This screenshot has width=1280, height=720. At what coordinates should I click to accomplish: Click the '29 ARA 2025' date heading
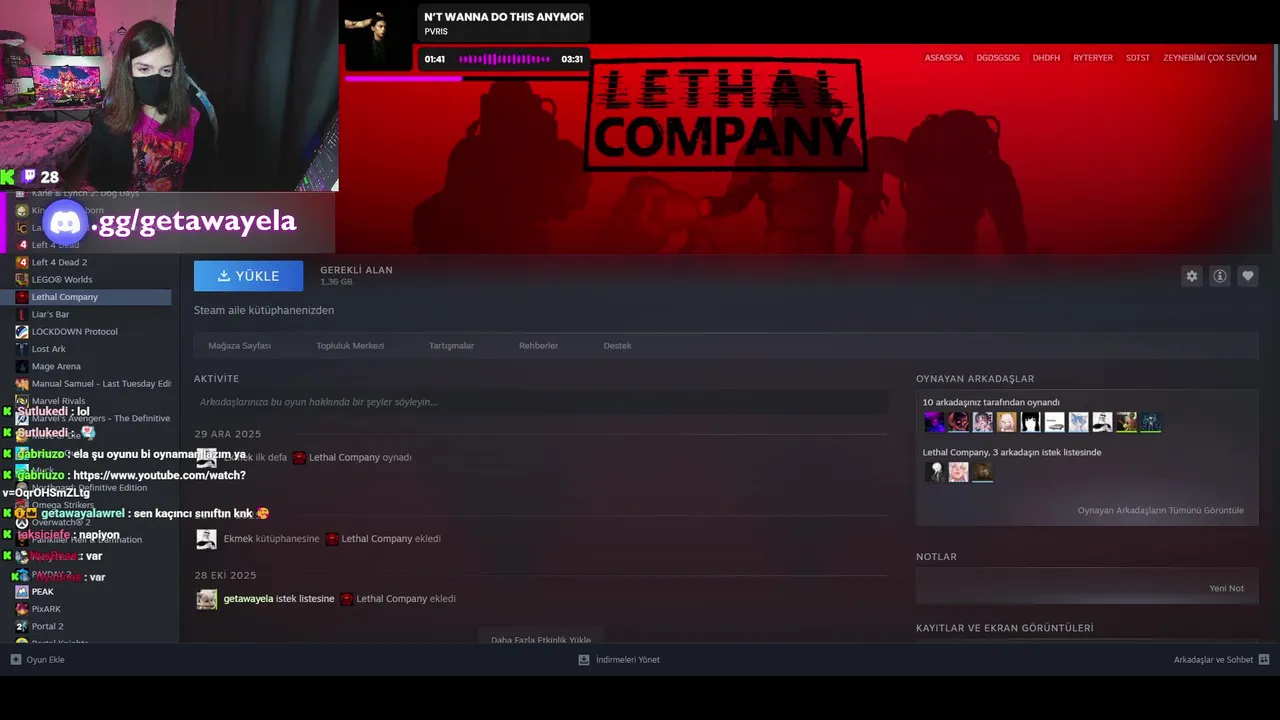point(228,435)
